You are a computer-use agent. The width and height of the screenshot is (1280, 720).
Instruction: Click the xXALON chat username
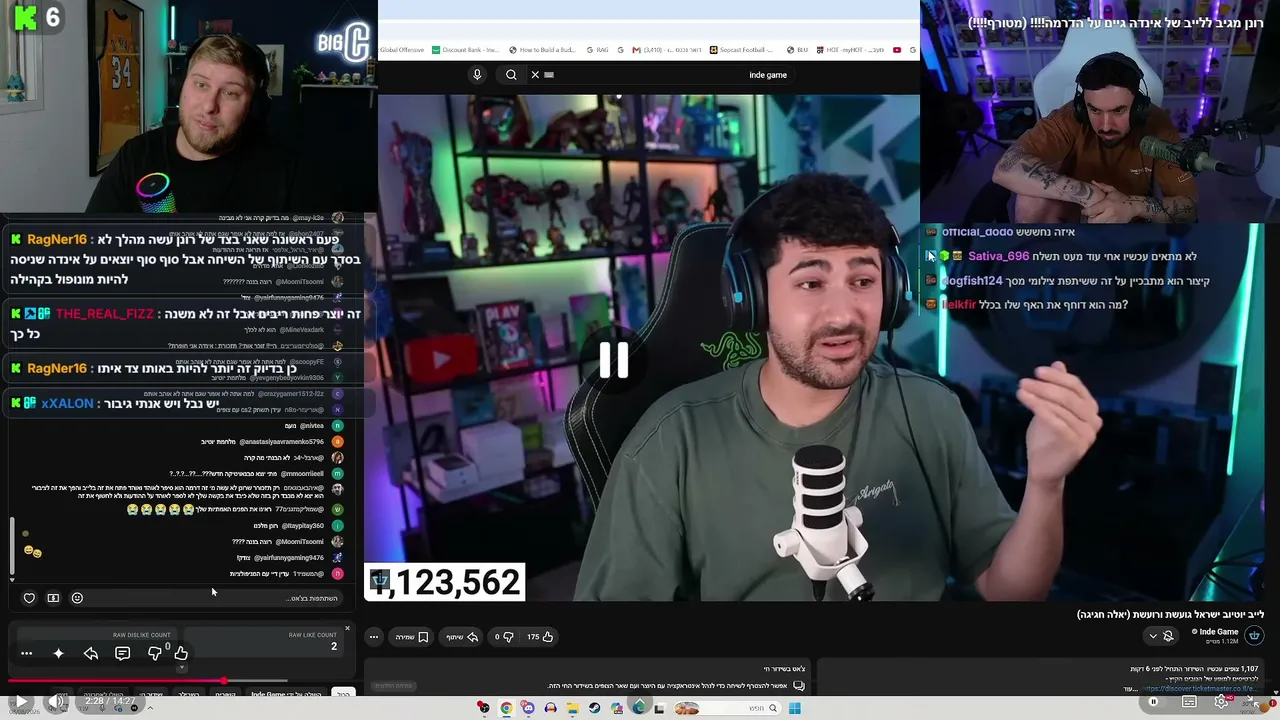(x=68, y=403)
